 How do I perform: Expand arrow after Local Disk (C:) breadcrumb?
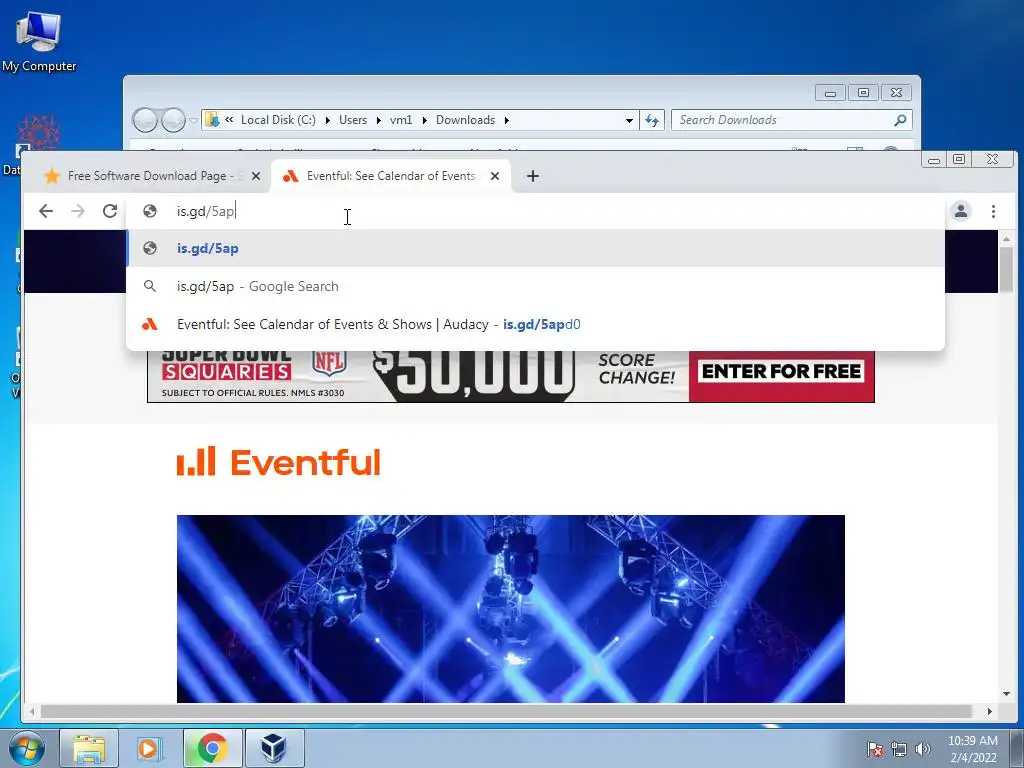click(x=327, y=120)
